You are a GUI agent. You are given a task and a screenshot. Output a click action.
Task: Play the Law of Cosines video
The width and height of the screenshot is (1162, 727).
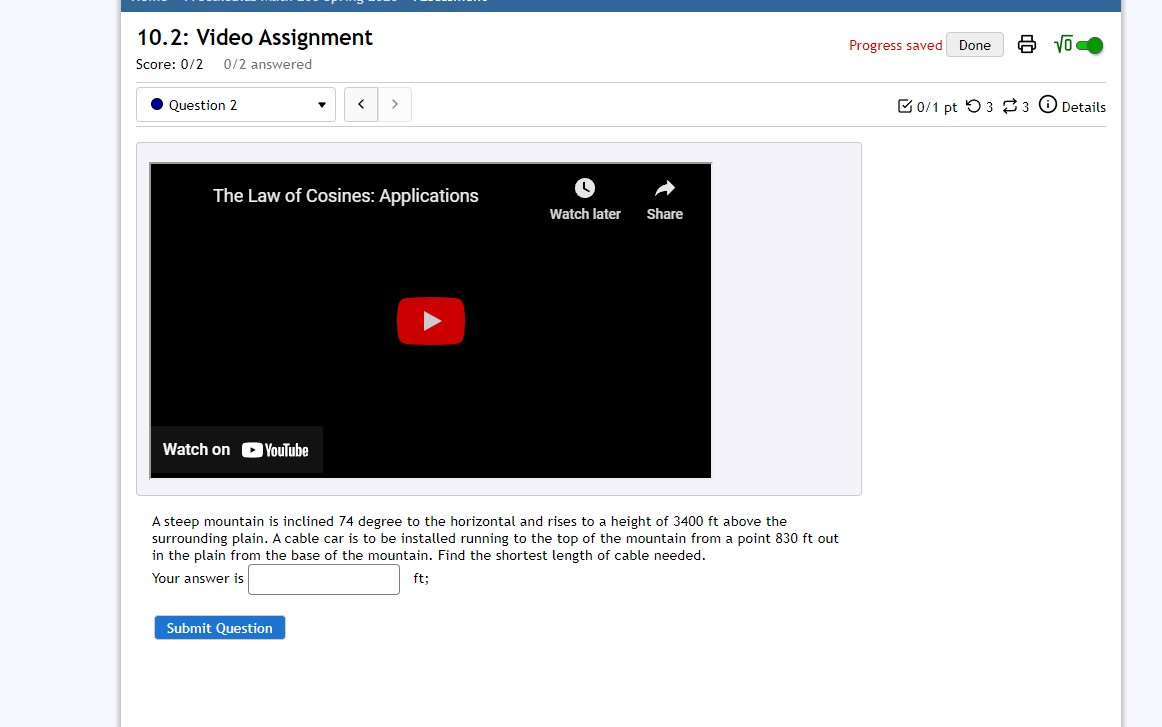pos(431,321)
